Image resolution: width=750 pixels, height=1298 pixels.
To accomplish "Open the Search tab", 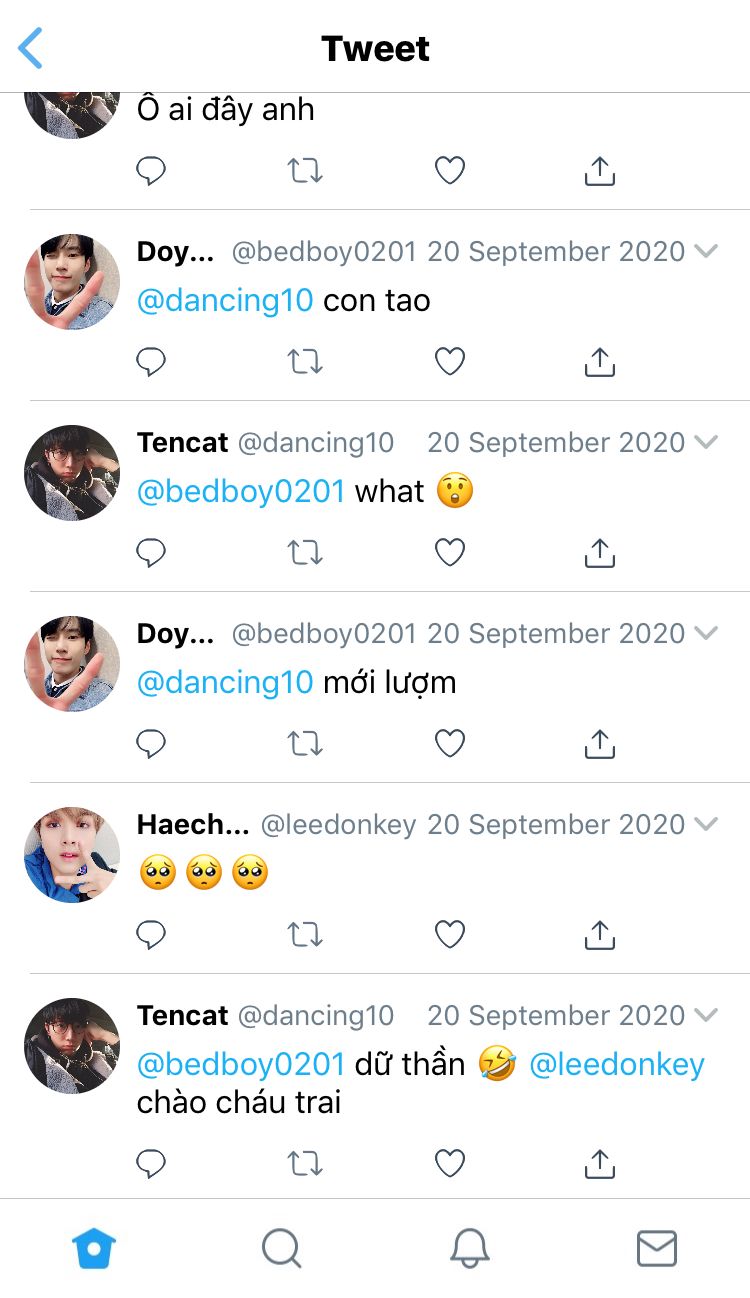I will (281, 1248).
